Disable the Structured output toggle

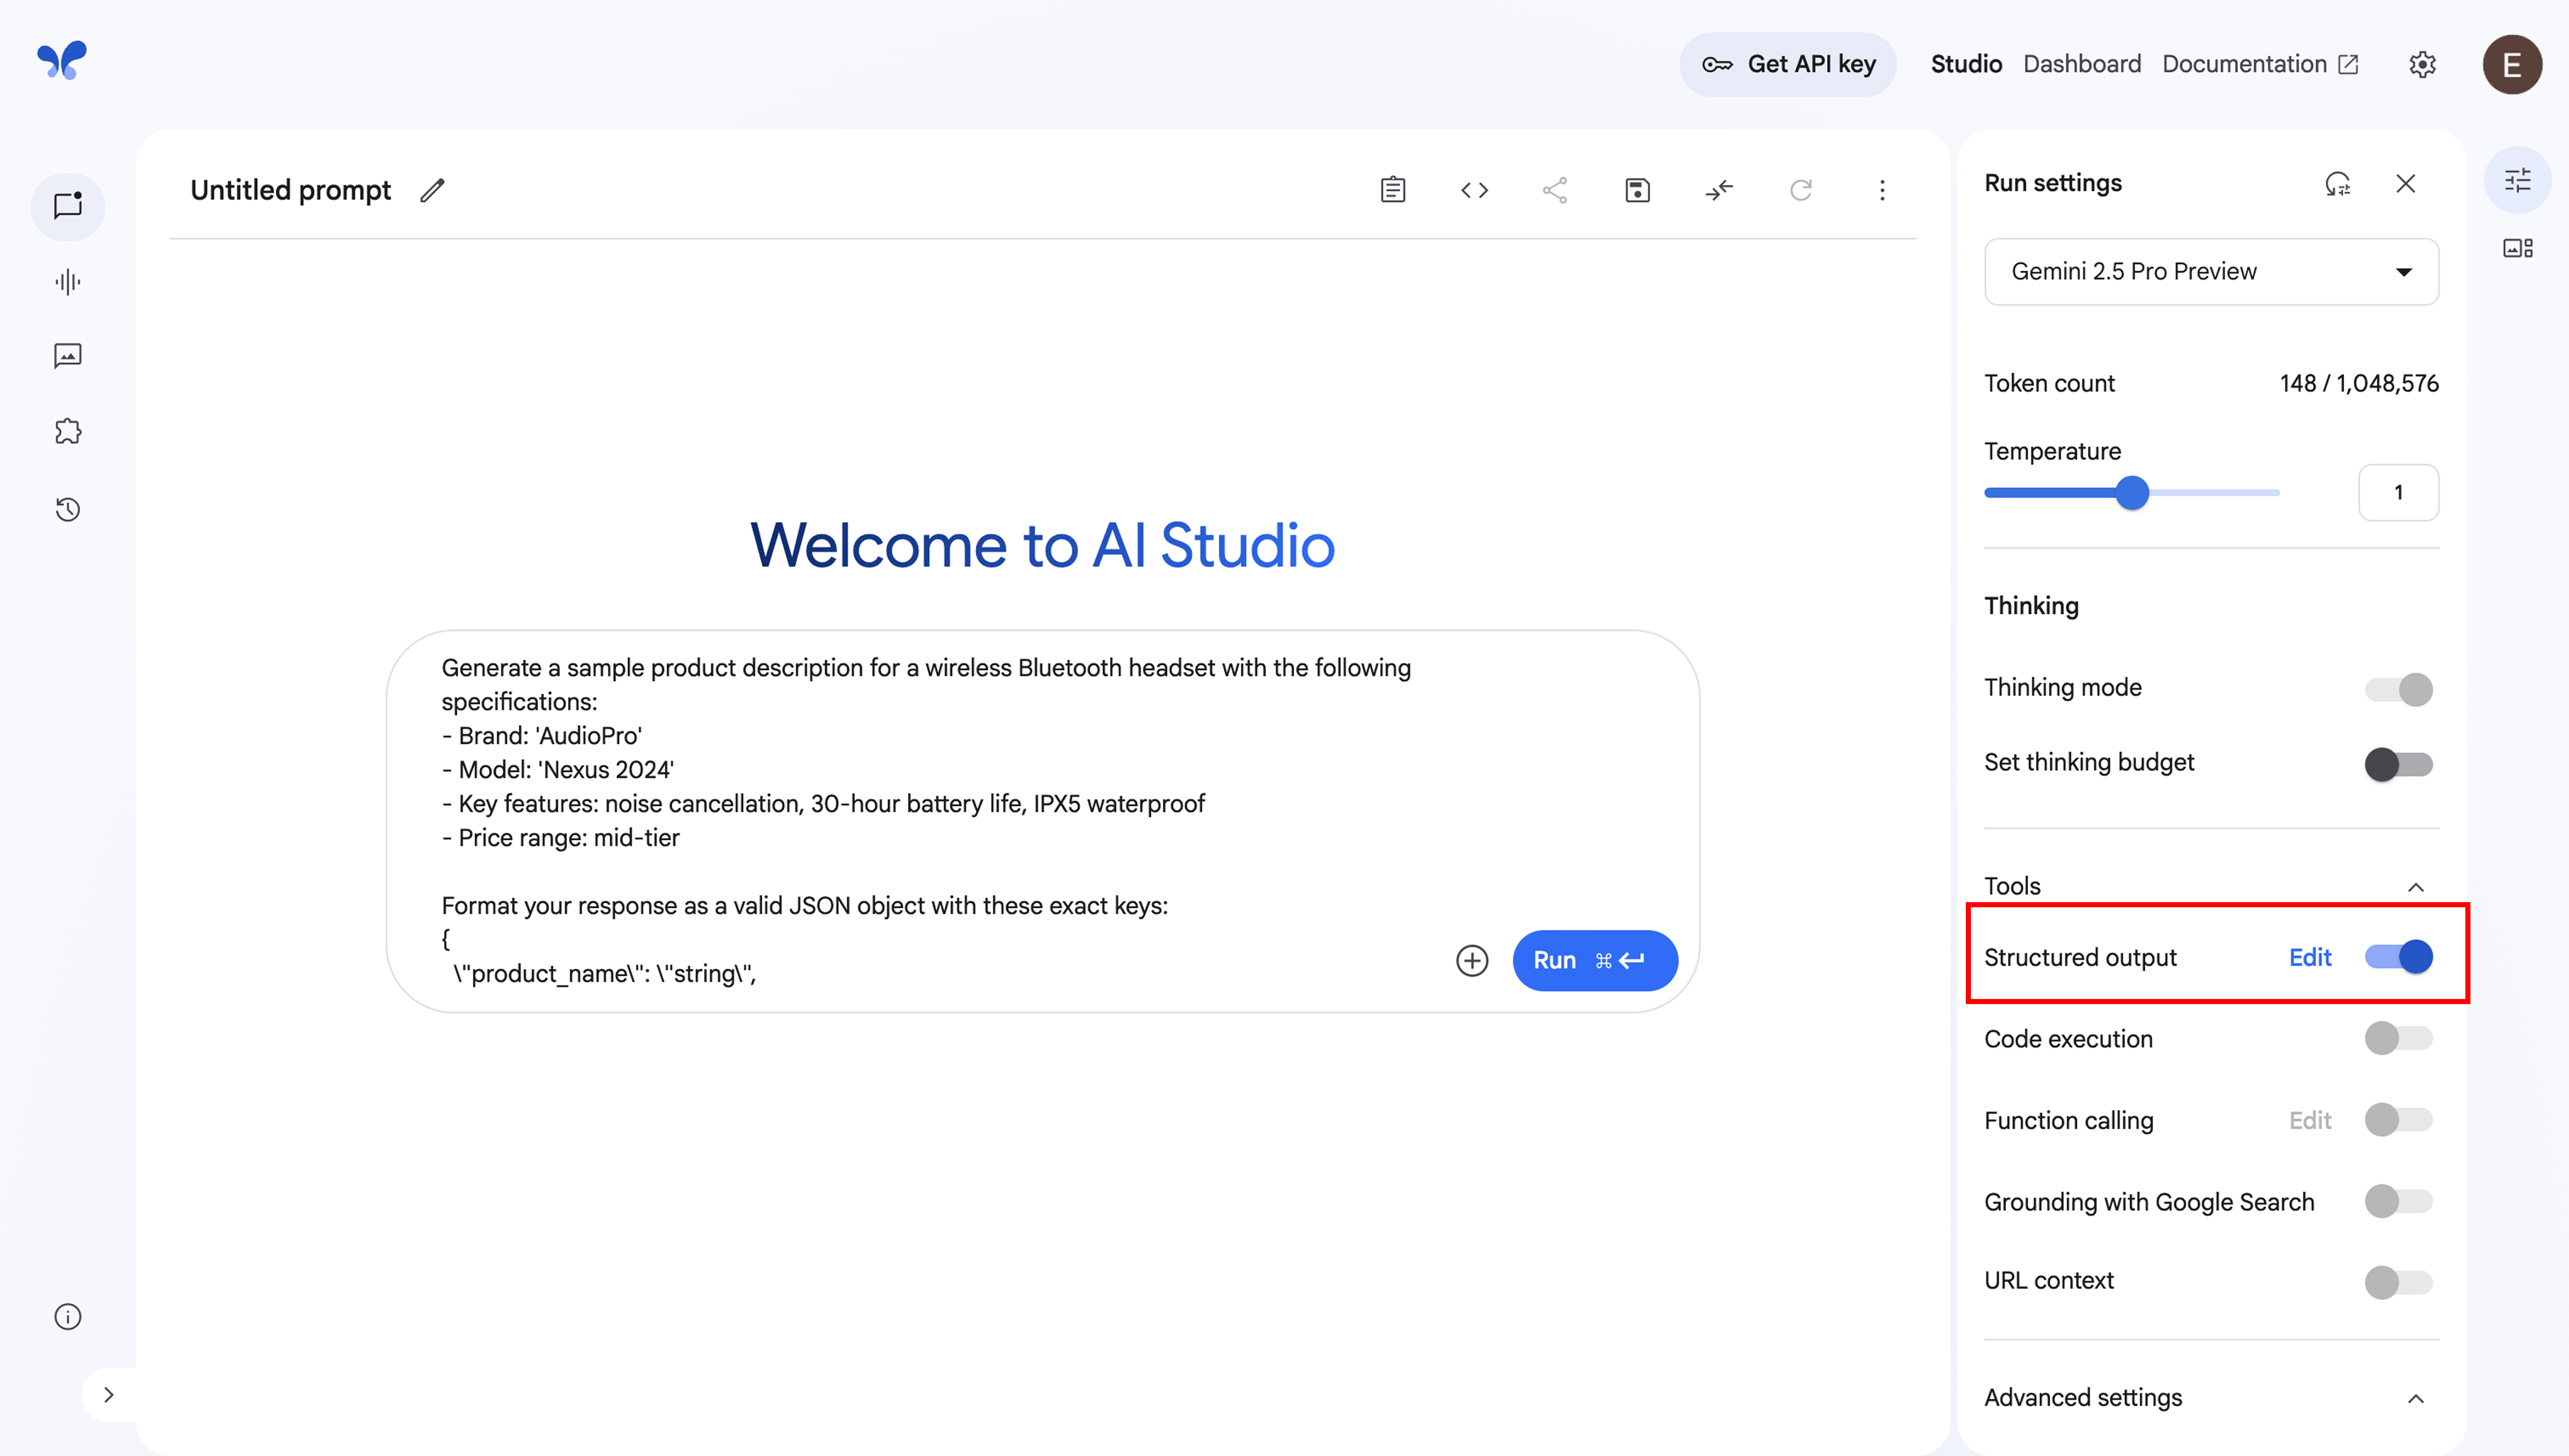[x=2398, y=957]
